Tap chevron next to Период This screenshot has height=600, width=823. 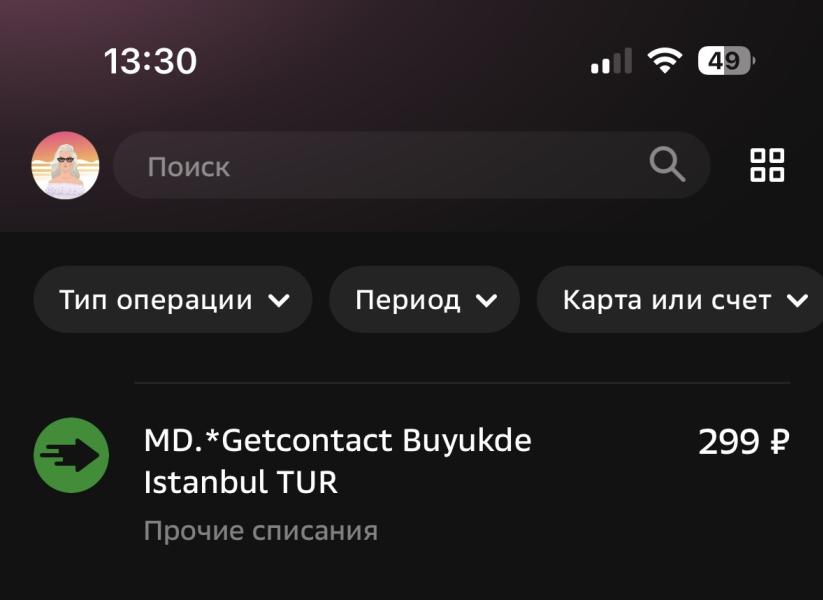coord(486,301)
